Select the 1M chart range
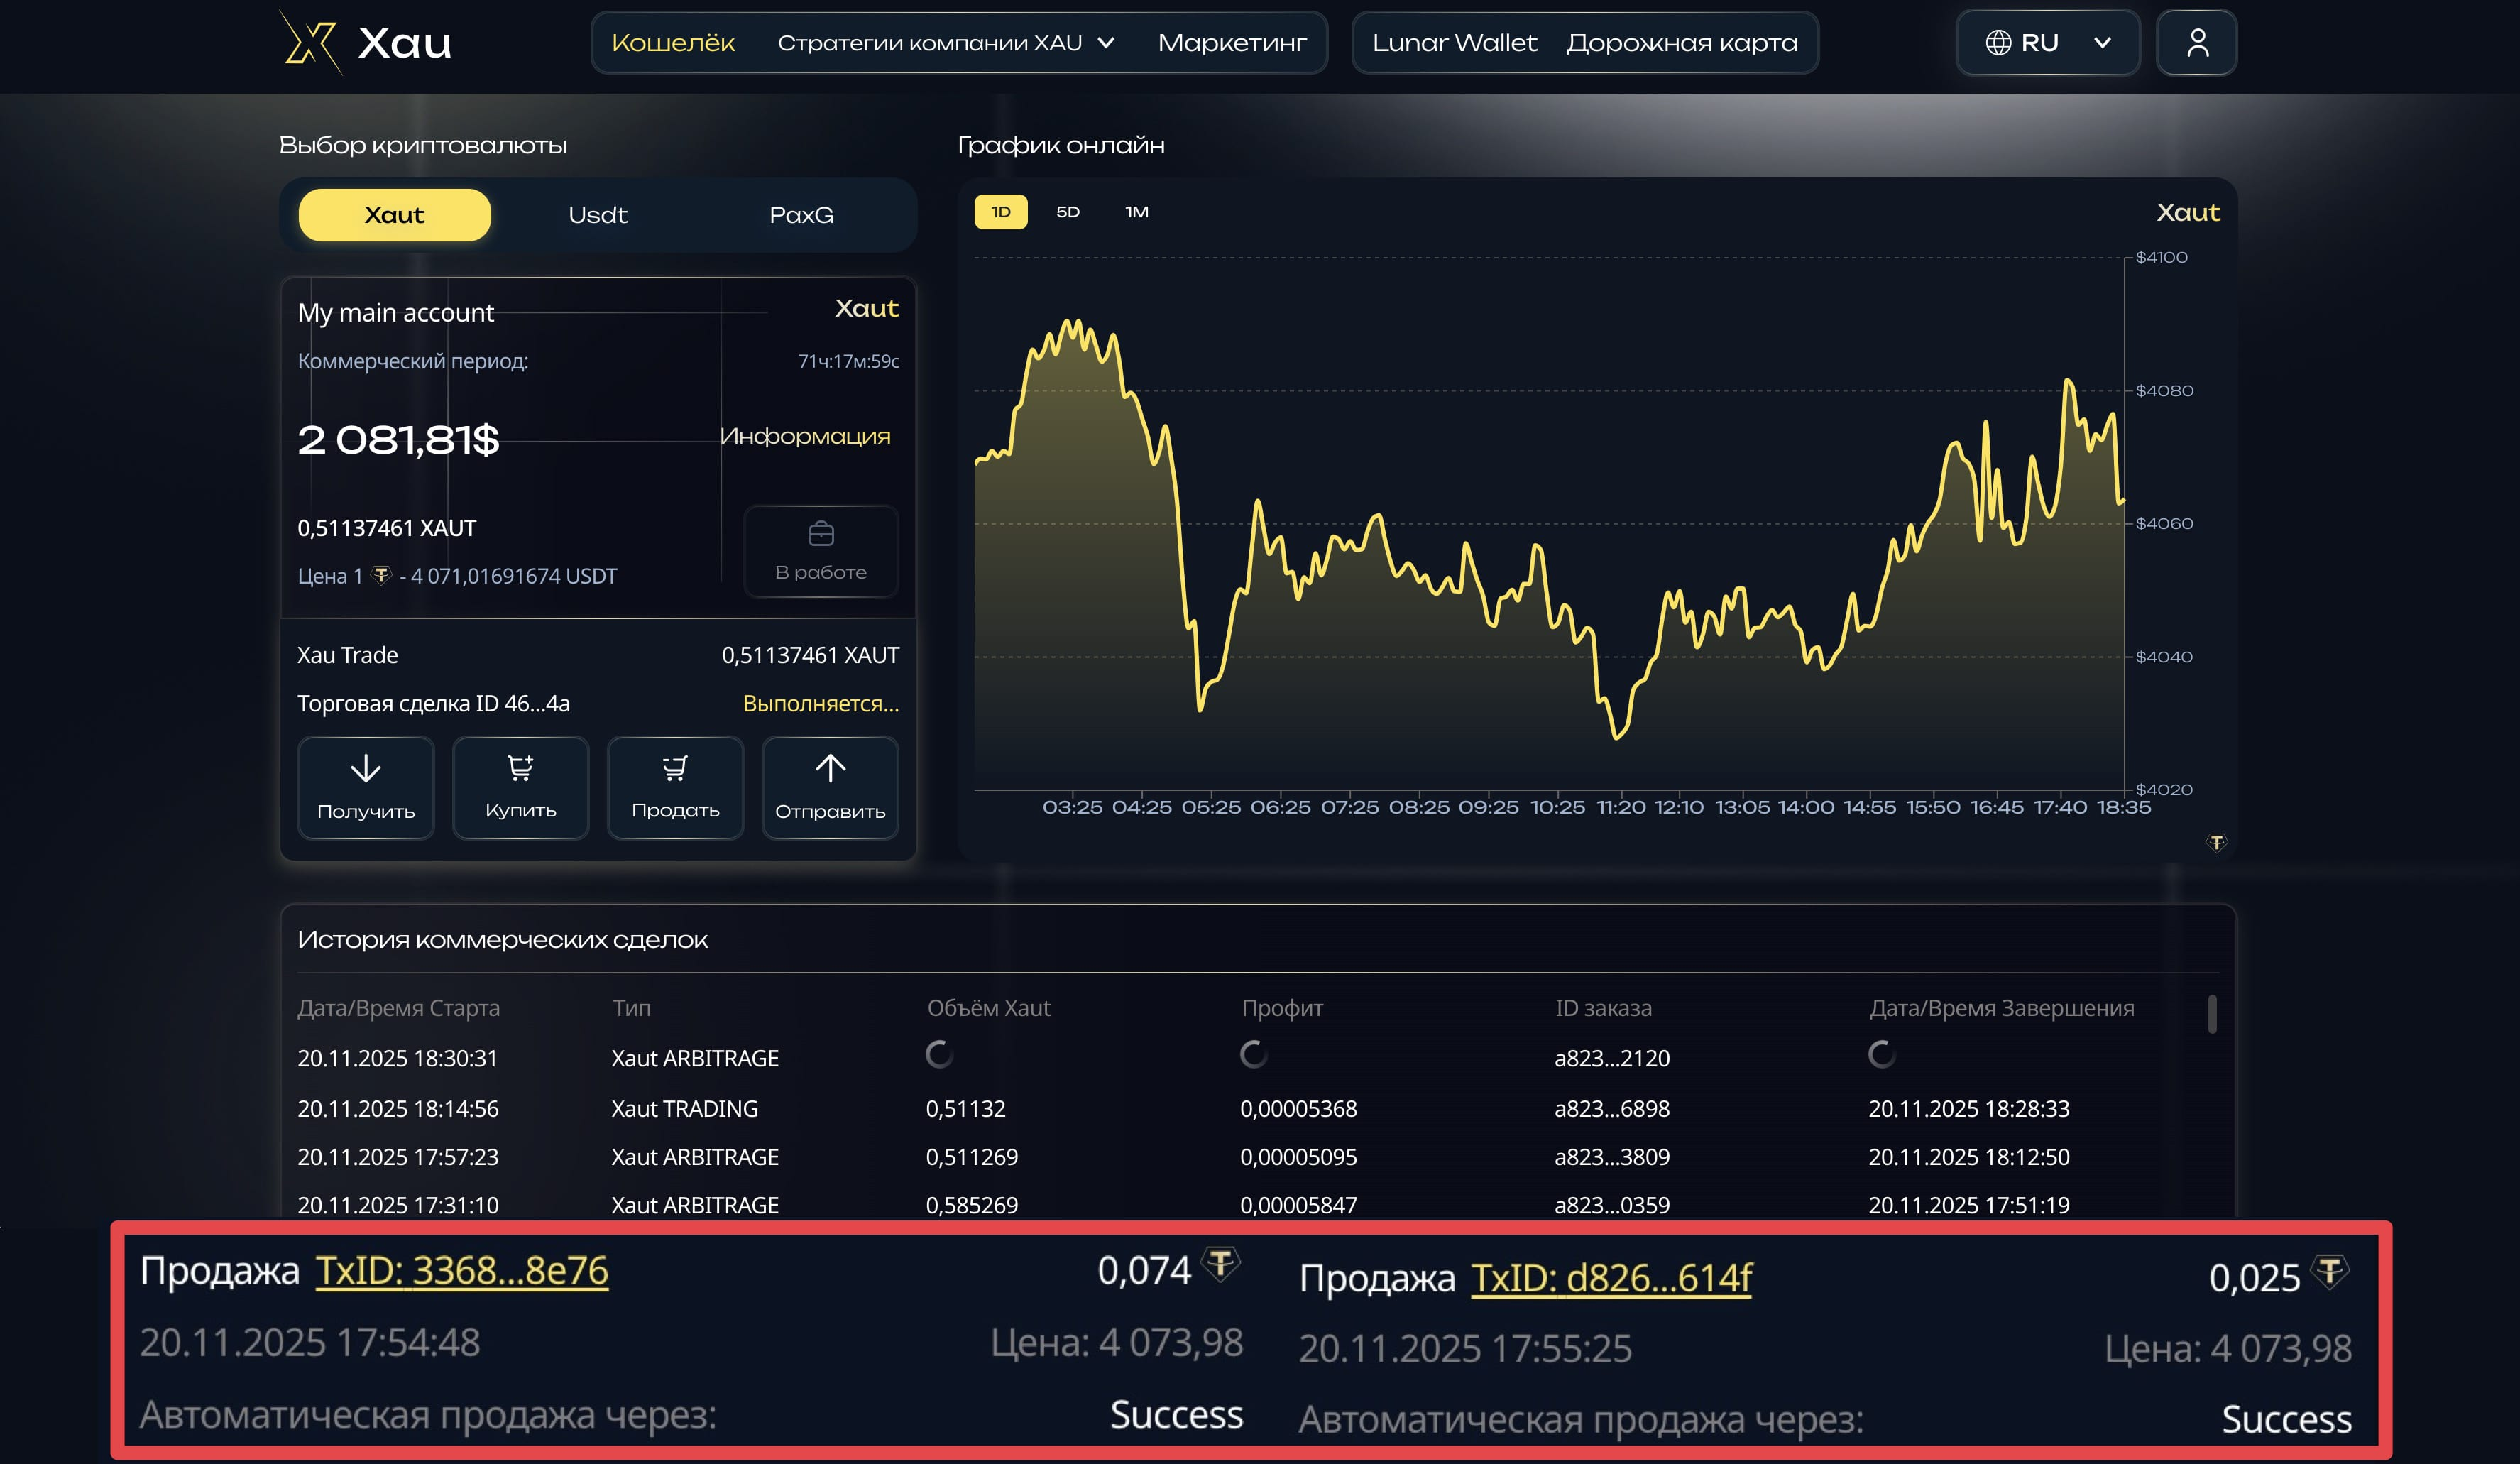 (x=1136, y=212)
